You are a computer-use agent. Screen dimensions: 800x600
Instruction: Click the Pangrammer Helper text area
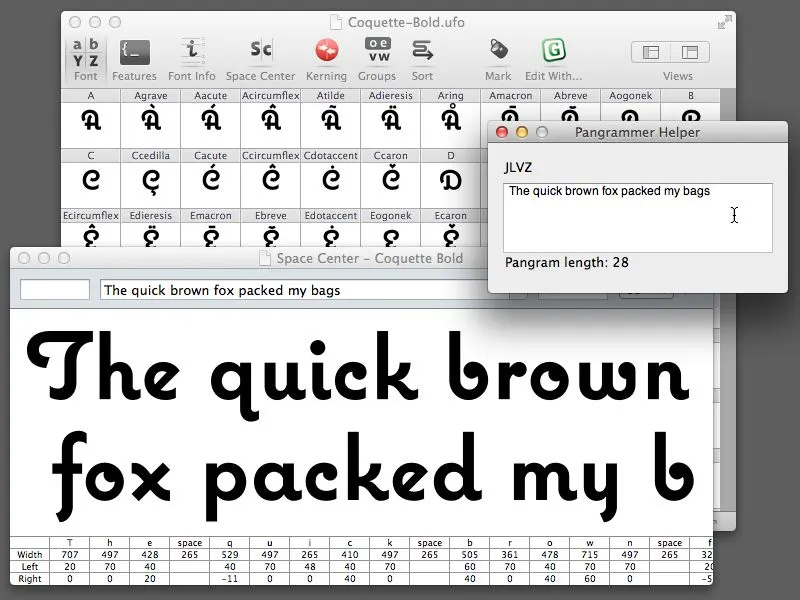[637, 217]
